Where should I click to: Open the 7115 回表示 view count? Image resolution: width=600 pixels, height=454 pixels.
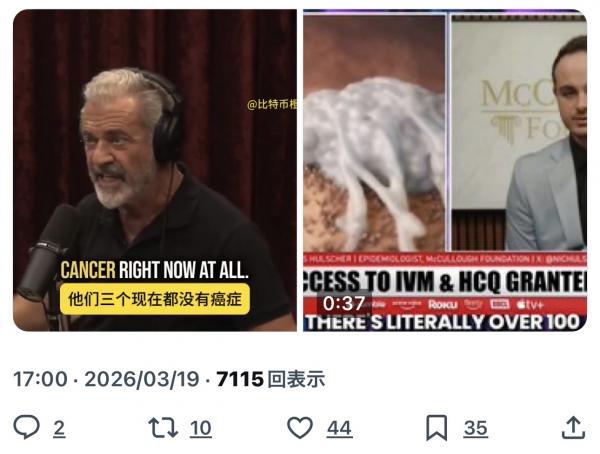point(271,379)
